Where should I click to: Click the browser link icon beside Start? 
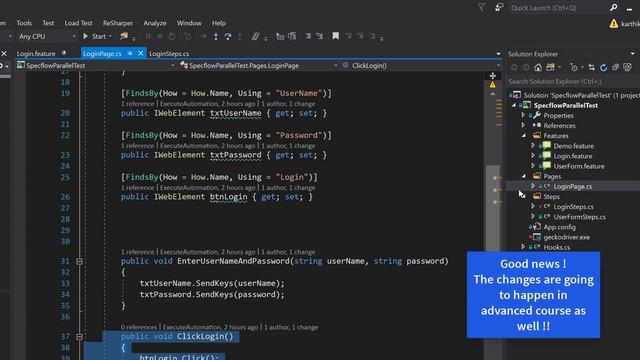(124, 36)
